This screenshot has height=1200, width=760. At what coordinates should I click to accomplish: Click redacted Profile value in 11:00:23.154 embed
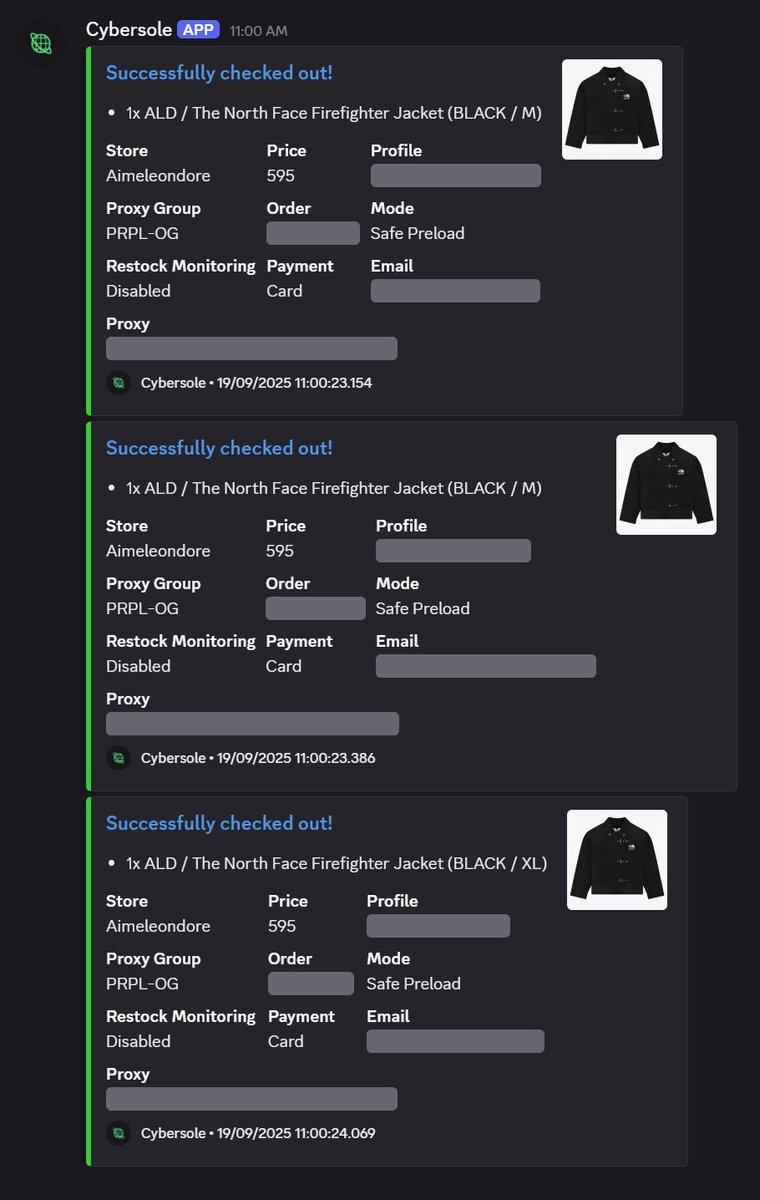(456, 176)
